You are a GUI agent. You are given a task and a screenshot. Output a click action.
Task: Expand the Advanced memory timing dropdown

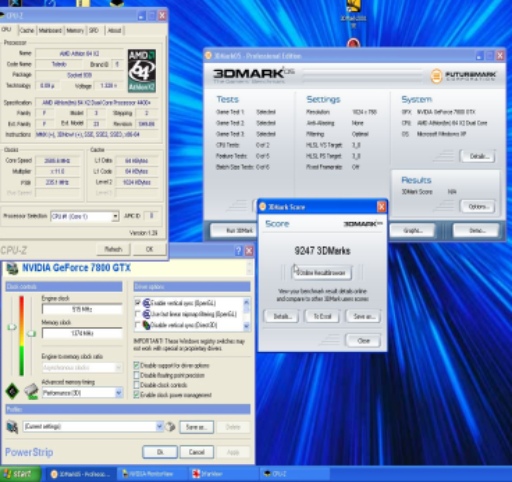118,393
